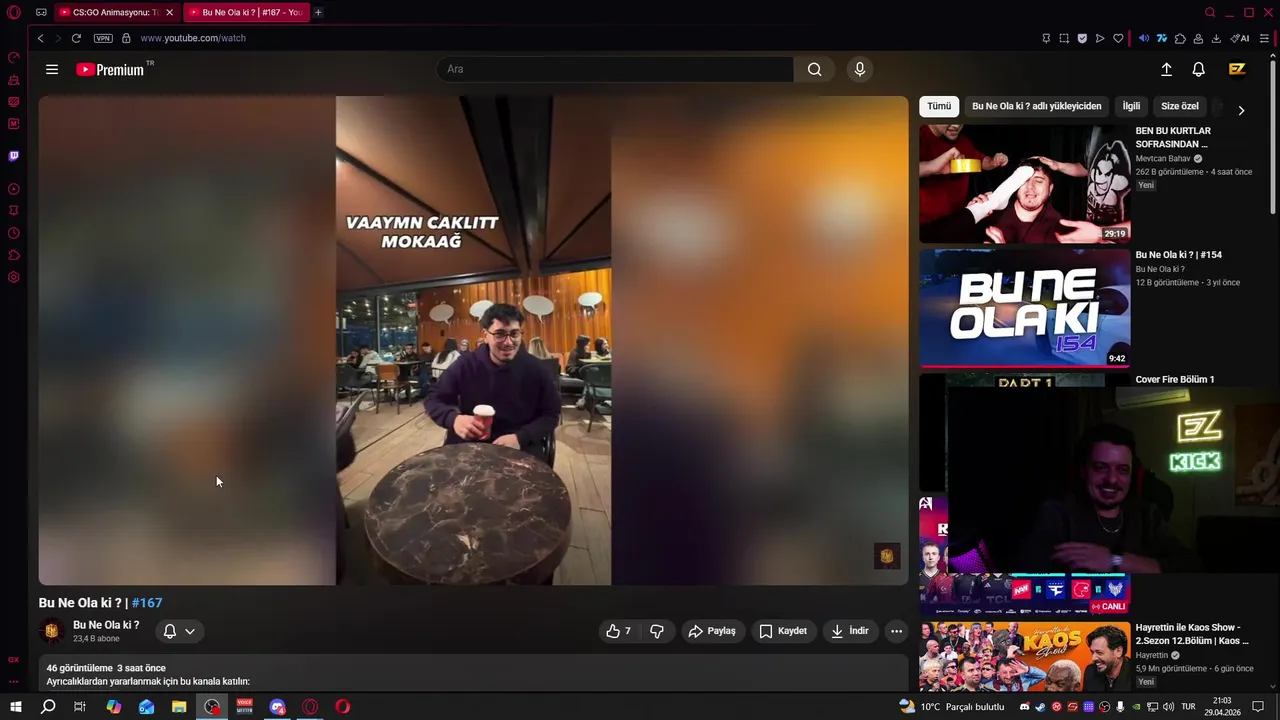
Task: Like the video with thumbs up
Action: [618, 631]
